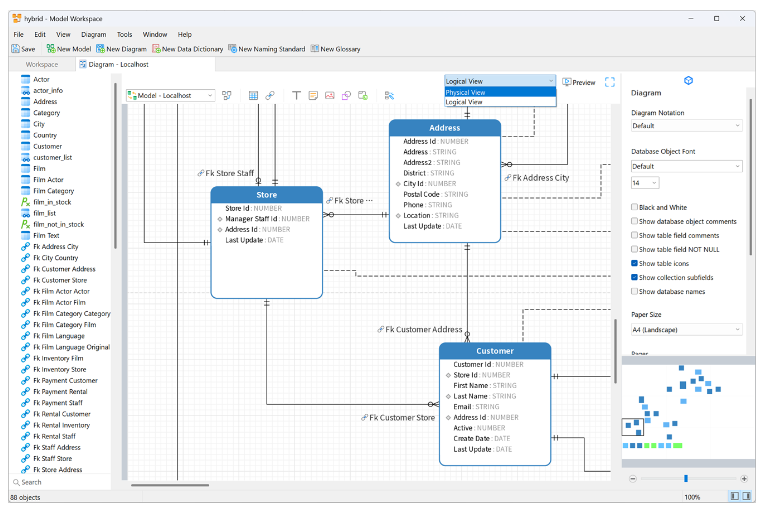Click the Fk Customer Store relation label

(x=398, y=417)
